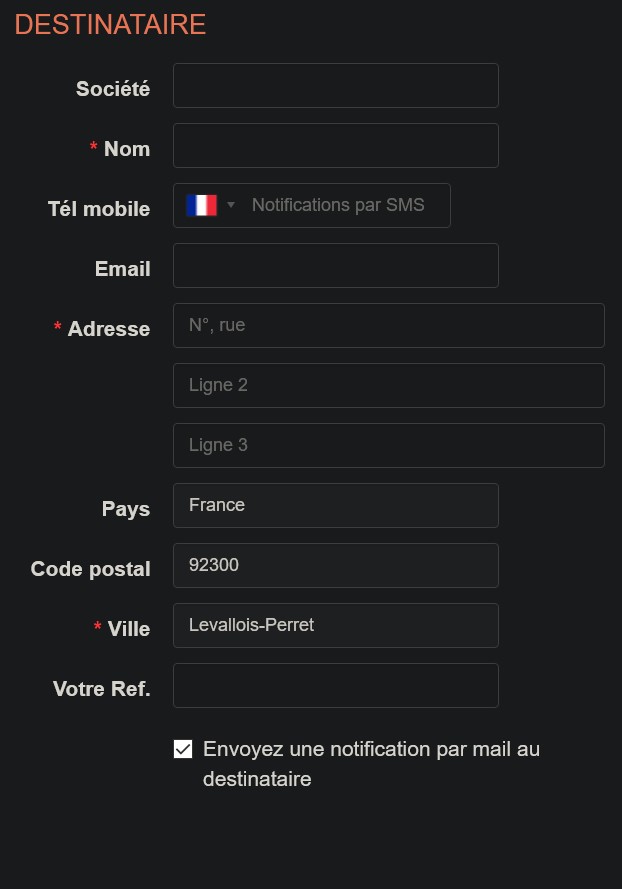Screen dimensions: 622x889
Task: Click the Votre Ref. input field
Action: click(x=335, y=685)
